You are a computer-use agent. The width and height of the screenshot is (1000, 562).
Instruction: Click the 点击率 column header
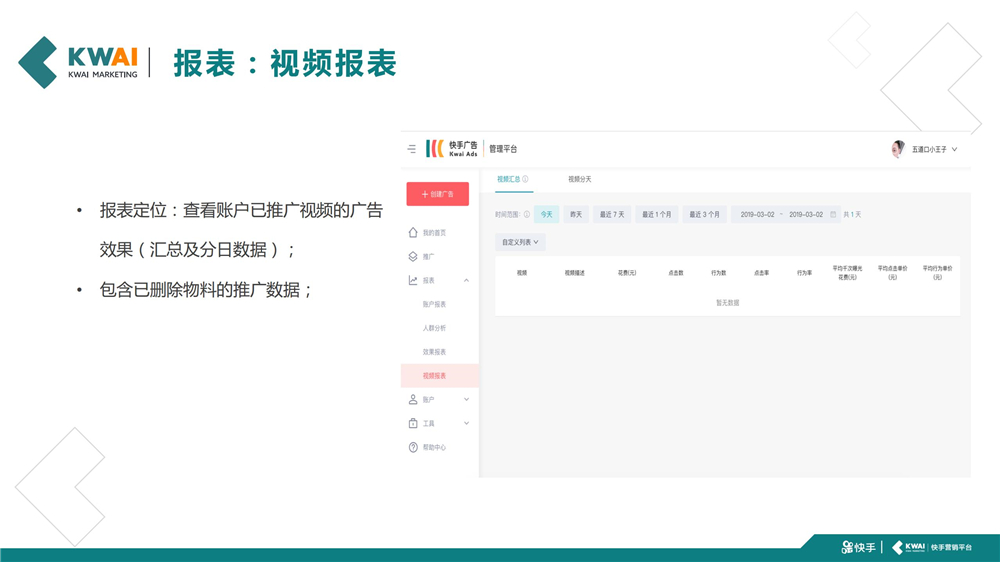(x=761, y=273)
